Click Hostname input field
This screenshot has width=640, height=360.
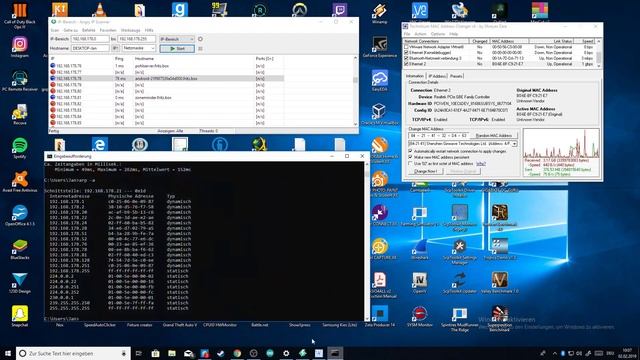tap(90, 48)
